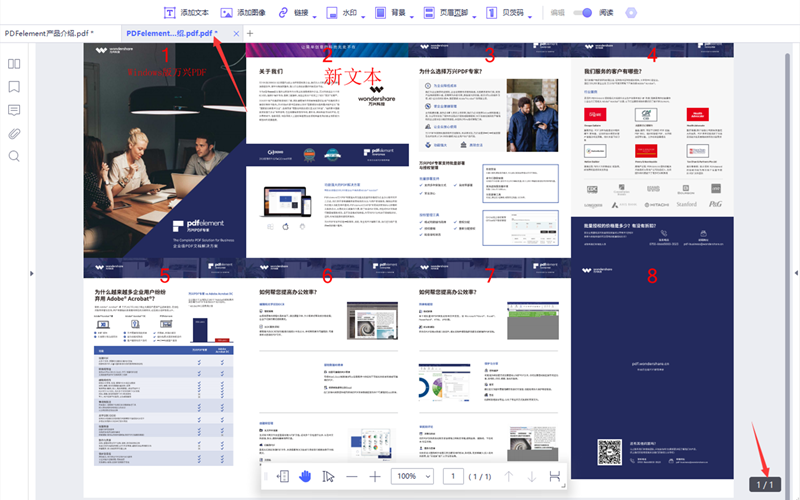Open the page thumbnails panel in sidebar

tap(14, 63)
